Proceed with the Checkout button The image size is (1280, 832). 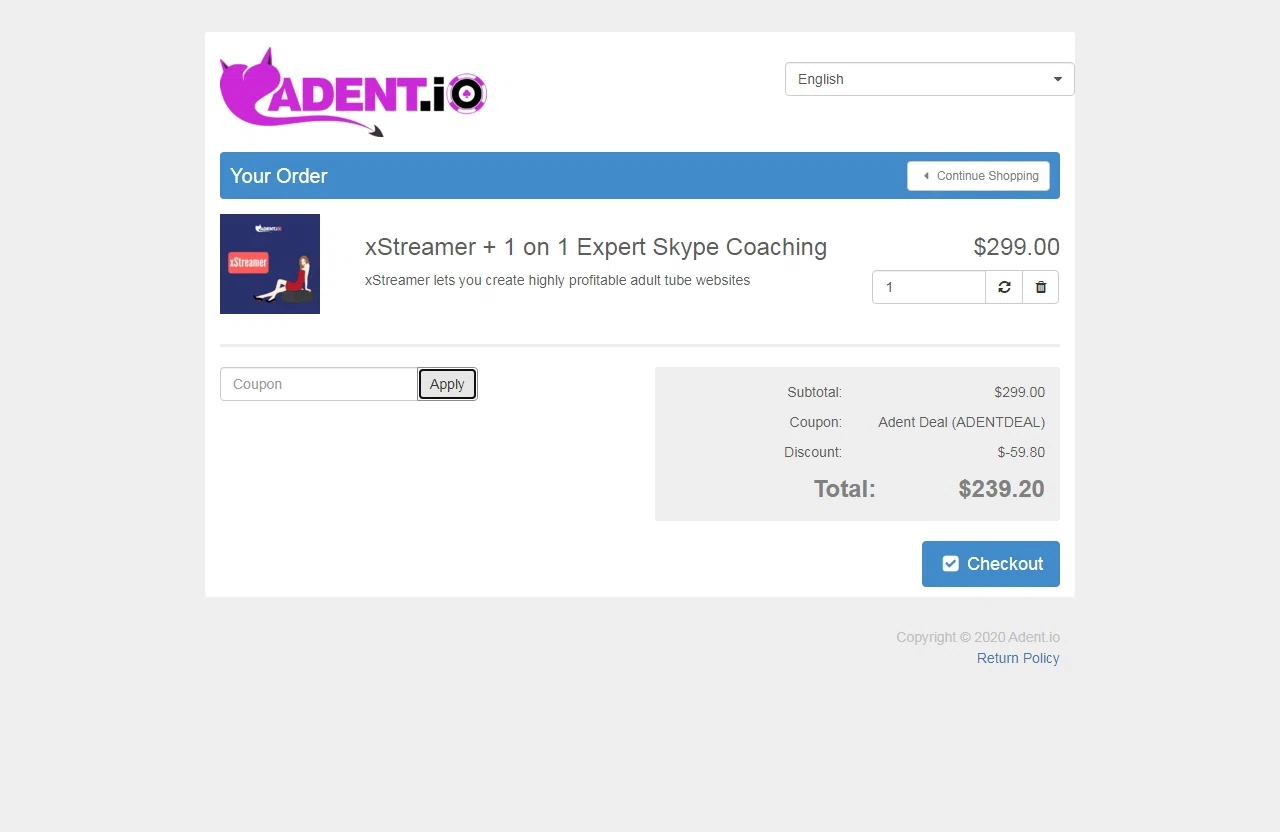point(991,564)
